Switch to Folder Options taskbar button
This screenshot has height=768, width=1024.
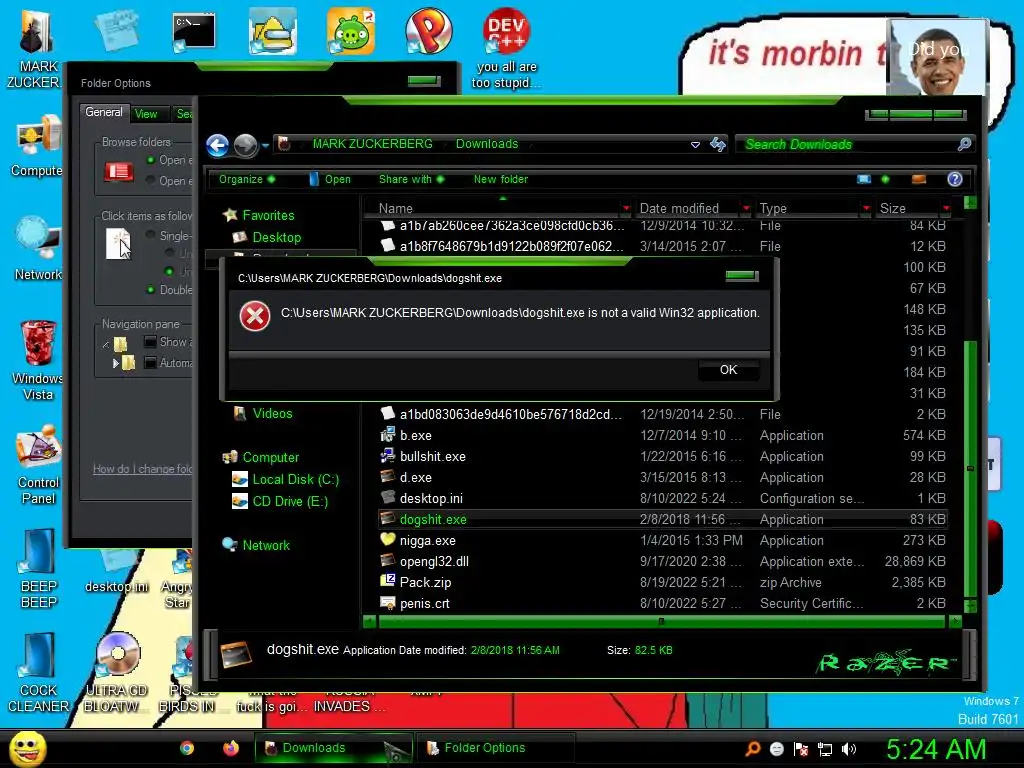pos(495,748)
